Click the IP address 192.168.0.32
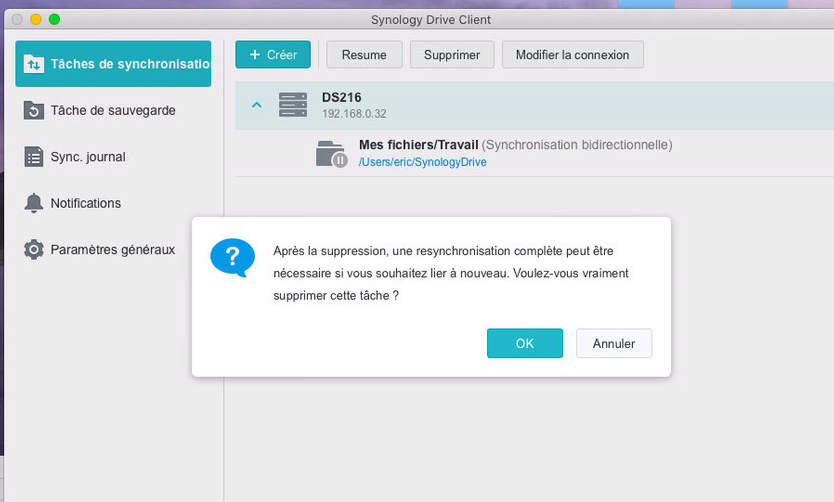The height and width of the screenshot is (502, 834). coord(354,114)
